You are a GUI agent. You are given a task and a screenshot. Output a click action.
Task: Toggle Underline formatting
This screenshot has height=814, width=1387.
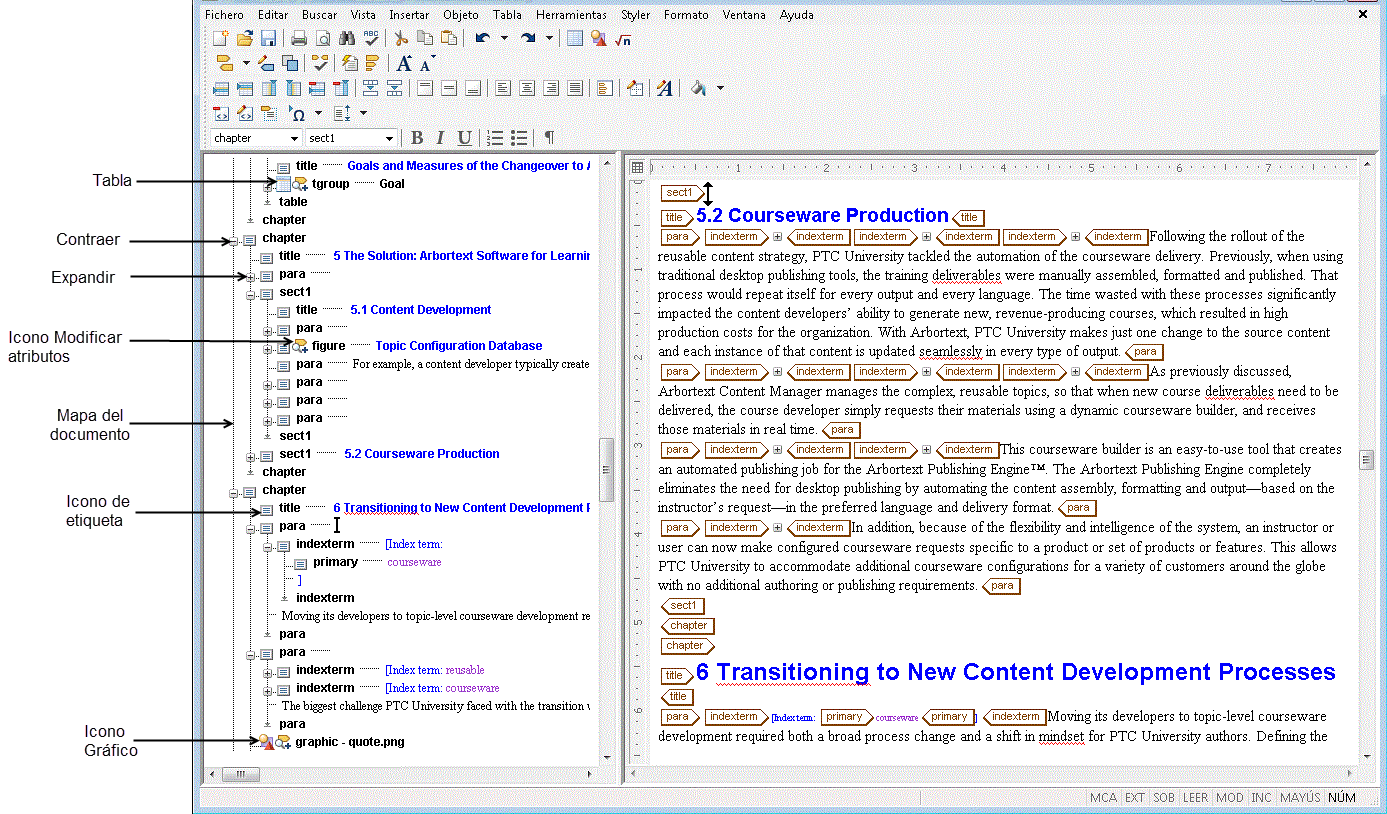tap(464, 138)
